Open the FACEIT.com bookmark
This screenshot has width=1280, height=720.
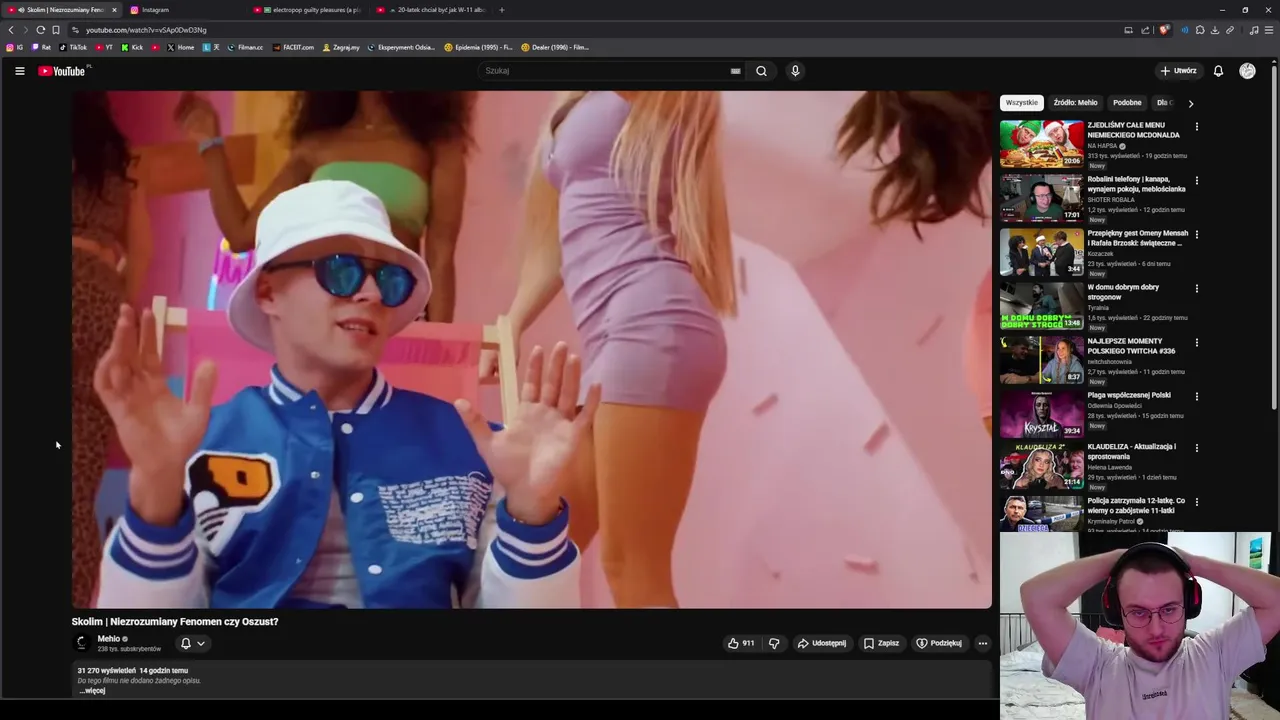click(293, 47)
